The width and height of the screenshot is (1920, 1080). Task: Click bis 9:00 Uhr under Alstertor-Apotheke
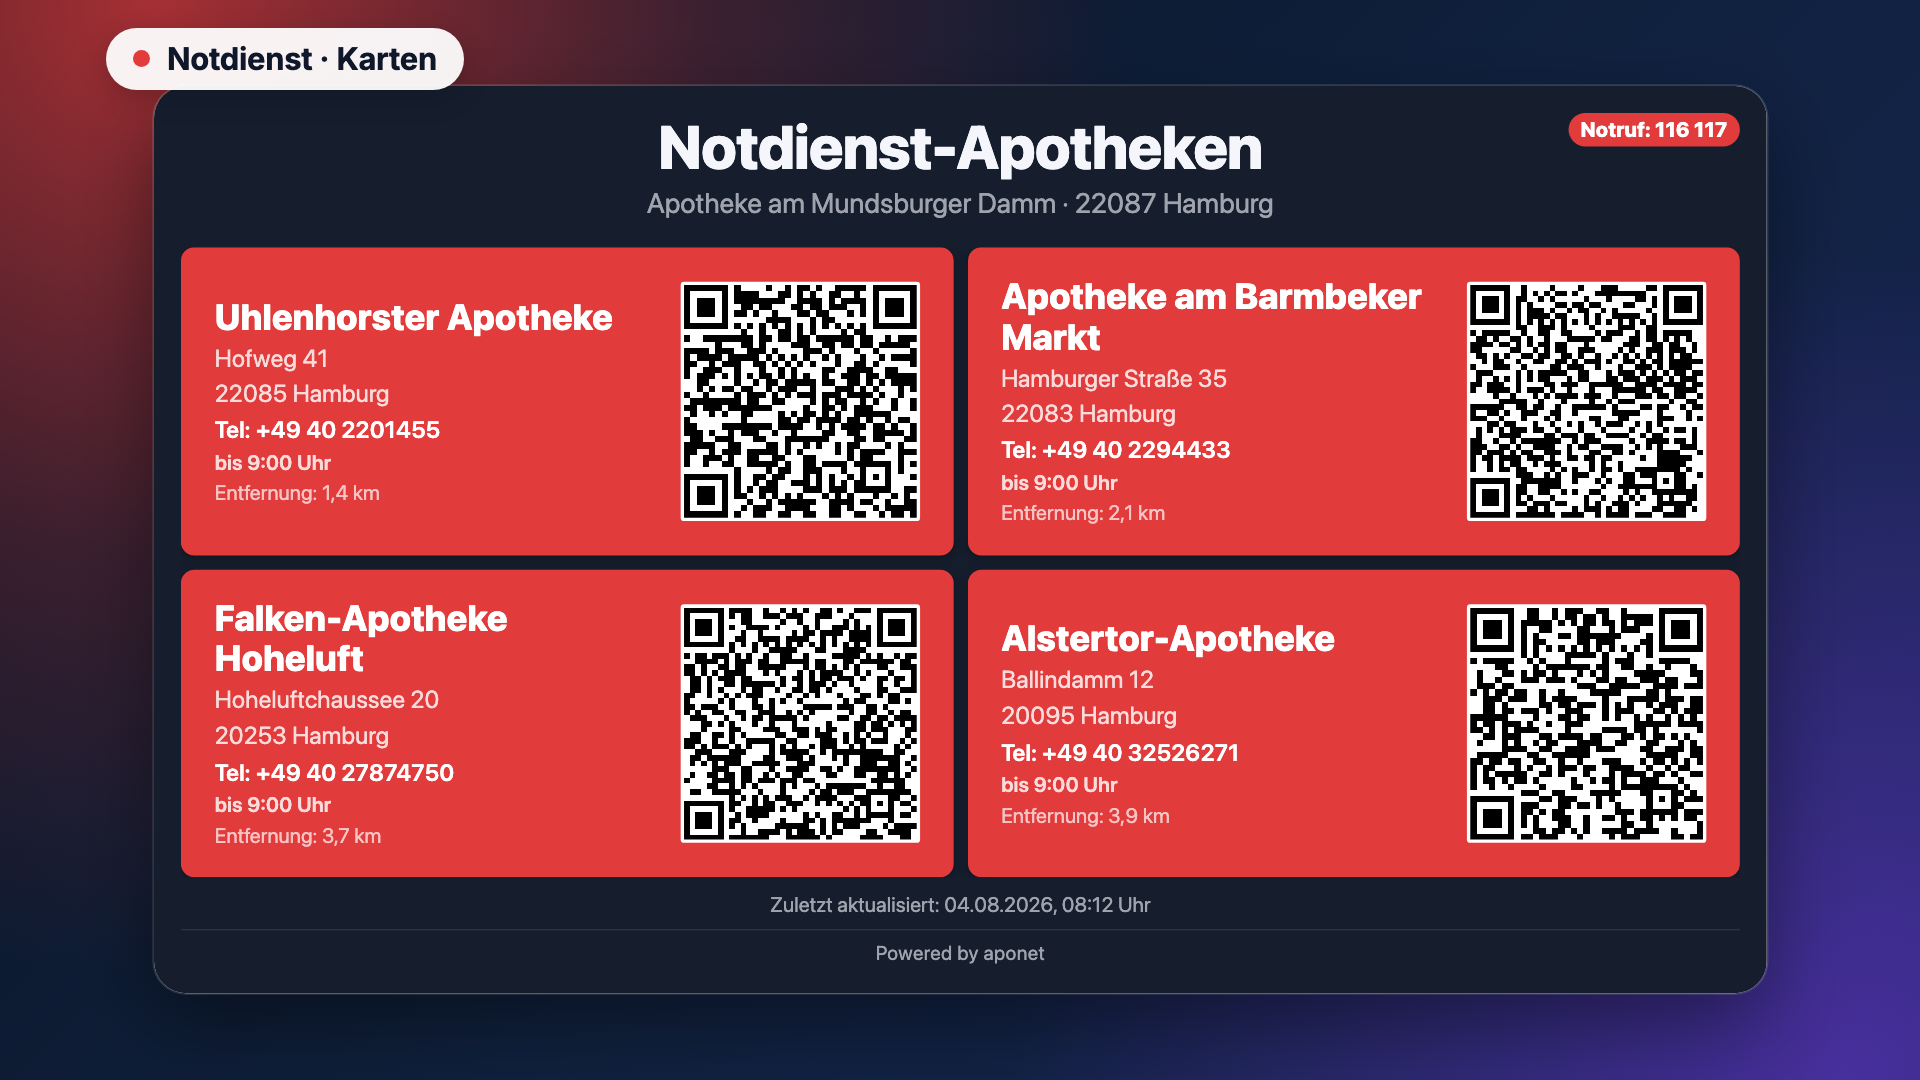pos(1059,785)
